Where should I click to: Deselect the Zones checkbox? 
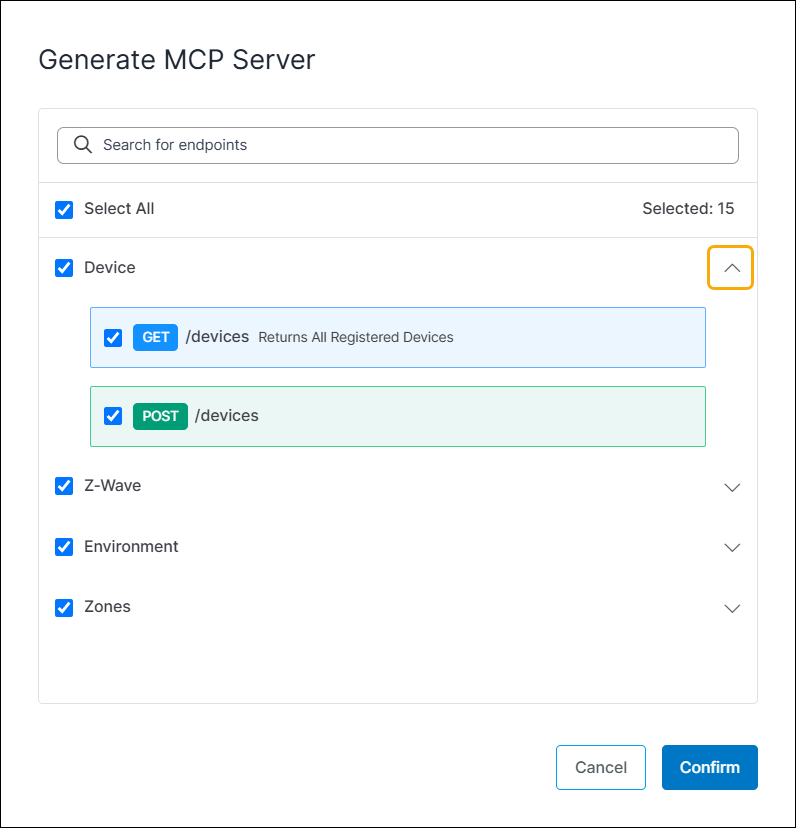coord(64,607)
